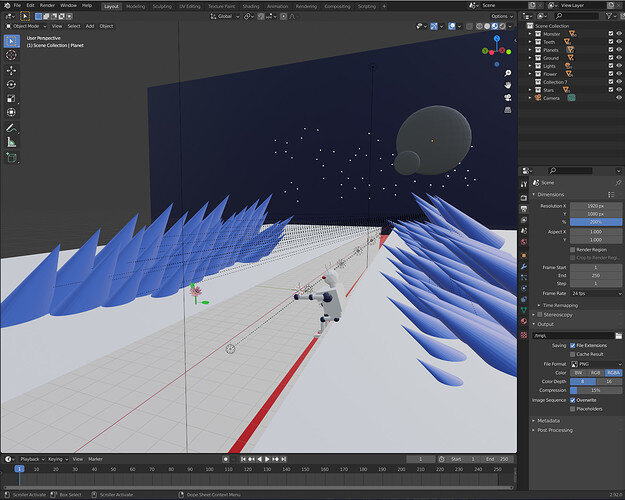Toggle camera view with camera icon

click(507, 98)
